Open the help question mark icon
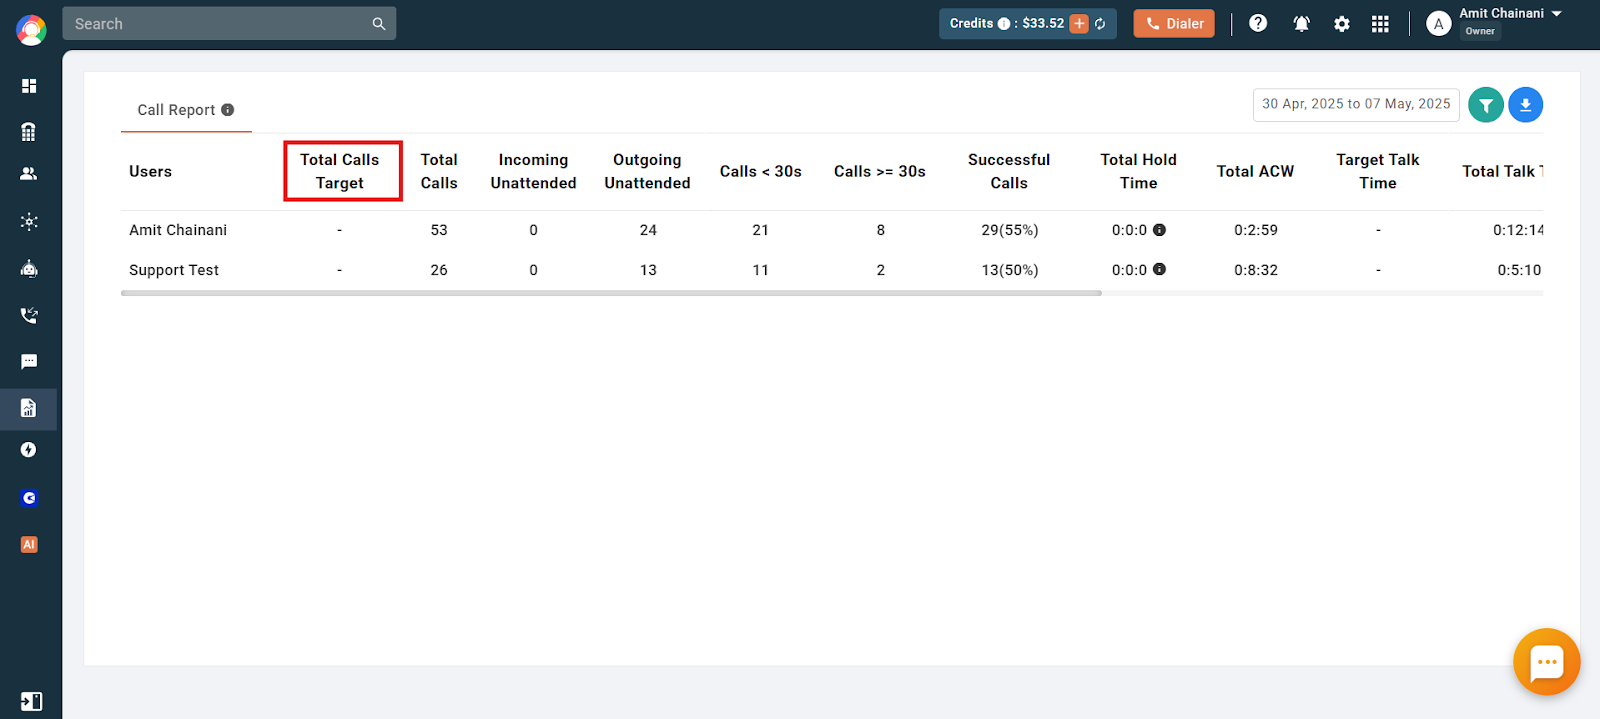 click(1258, 23)
